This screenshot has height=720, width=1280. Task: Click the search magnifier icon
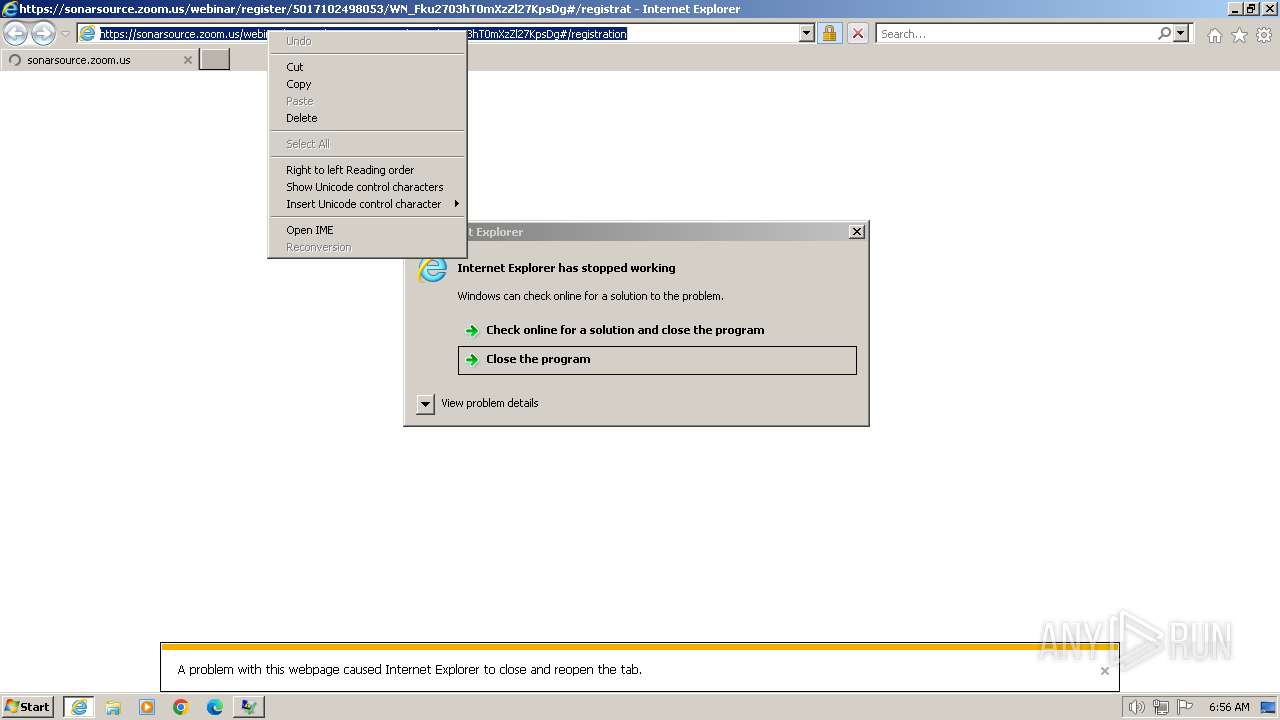(x=1164, y=33)
